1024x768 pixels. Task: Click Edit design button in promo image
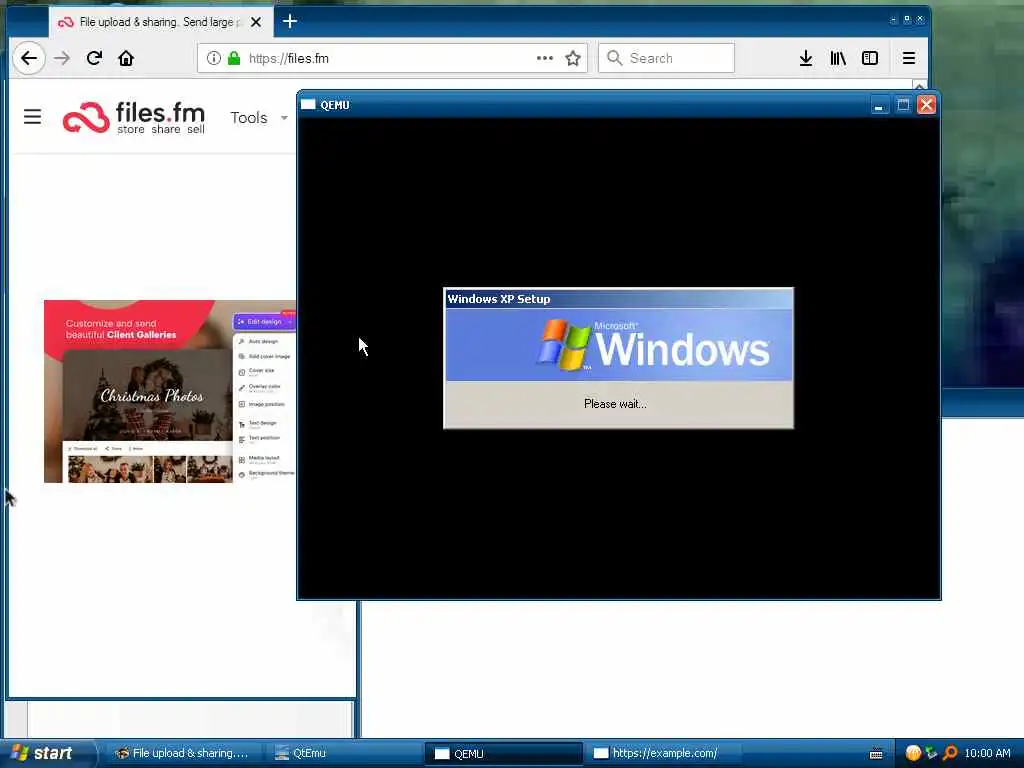[x=264, y=321]
